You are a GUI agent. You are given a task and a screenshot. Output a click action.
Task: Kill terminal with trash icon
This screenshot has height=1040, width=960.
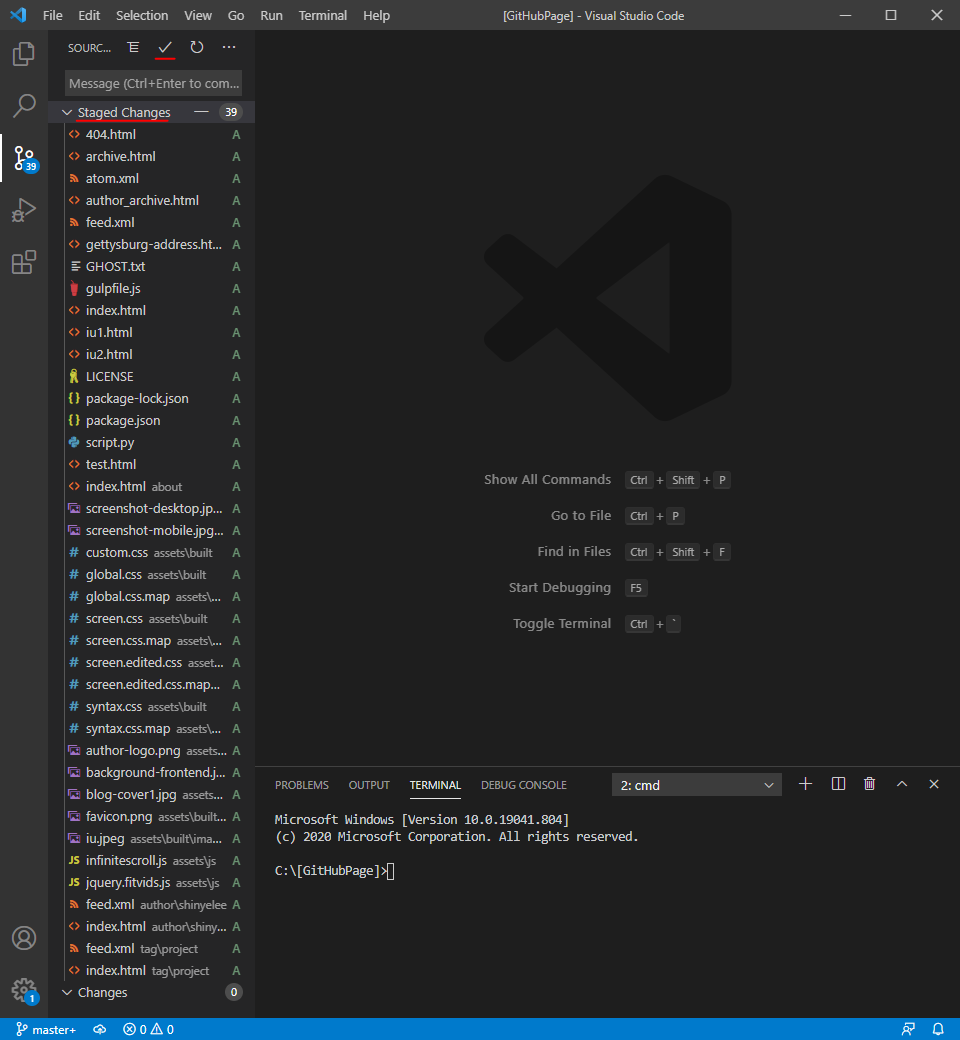tap(870, 784)
